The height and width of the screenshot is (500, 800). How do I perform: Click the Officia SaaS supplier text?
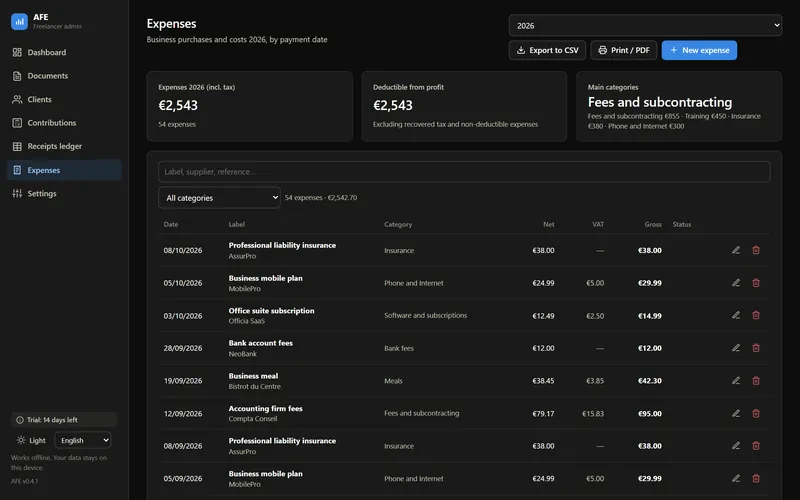[247, 321]
